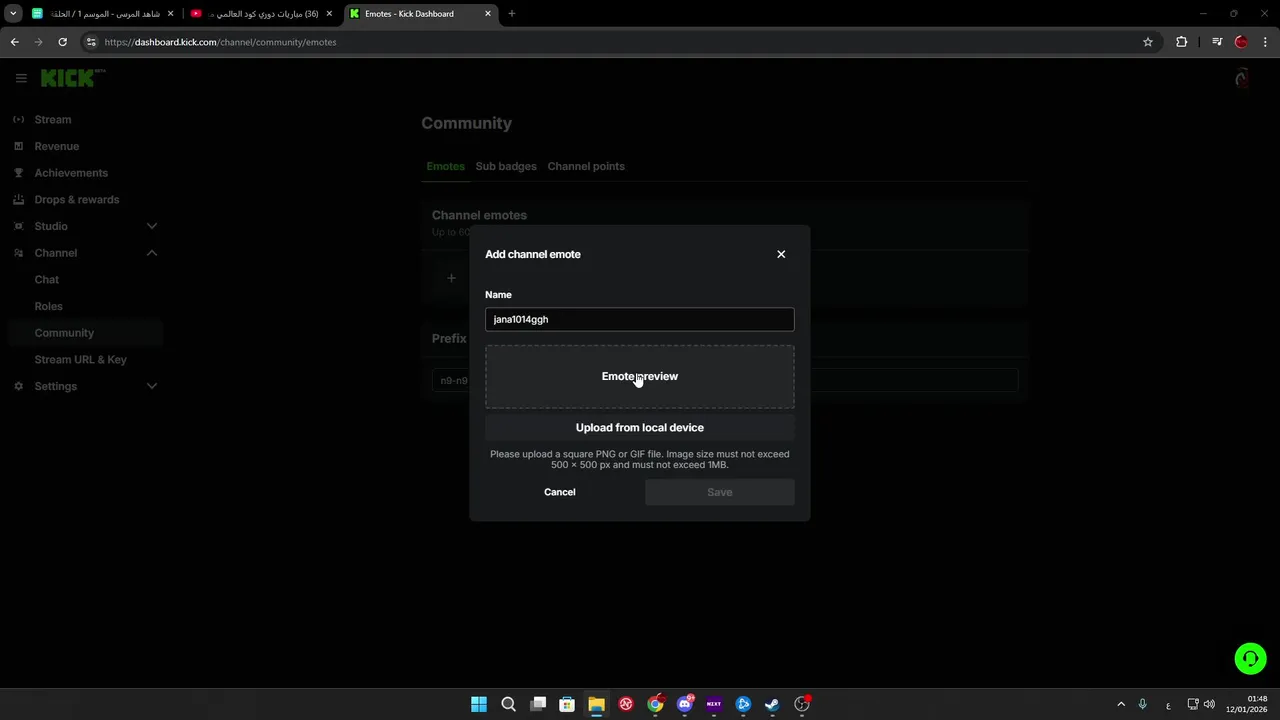Open a new browser tab
The image size is (1280, 720).
512,14
